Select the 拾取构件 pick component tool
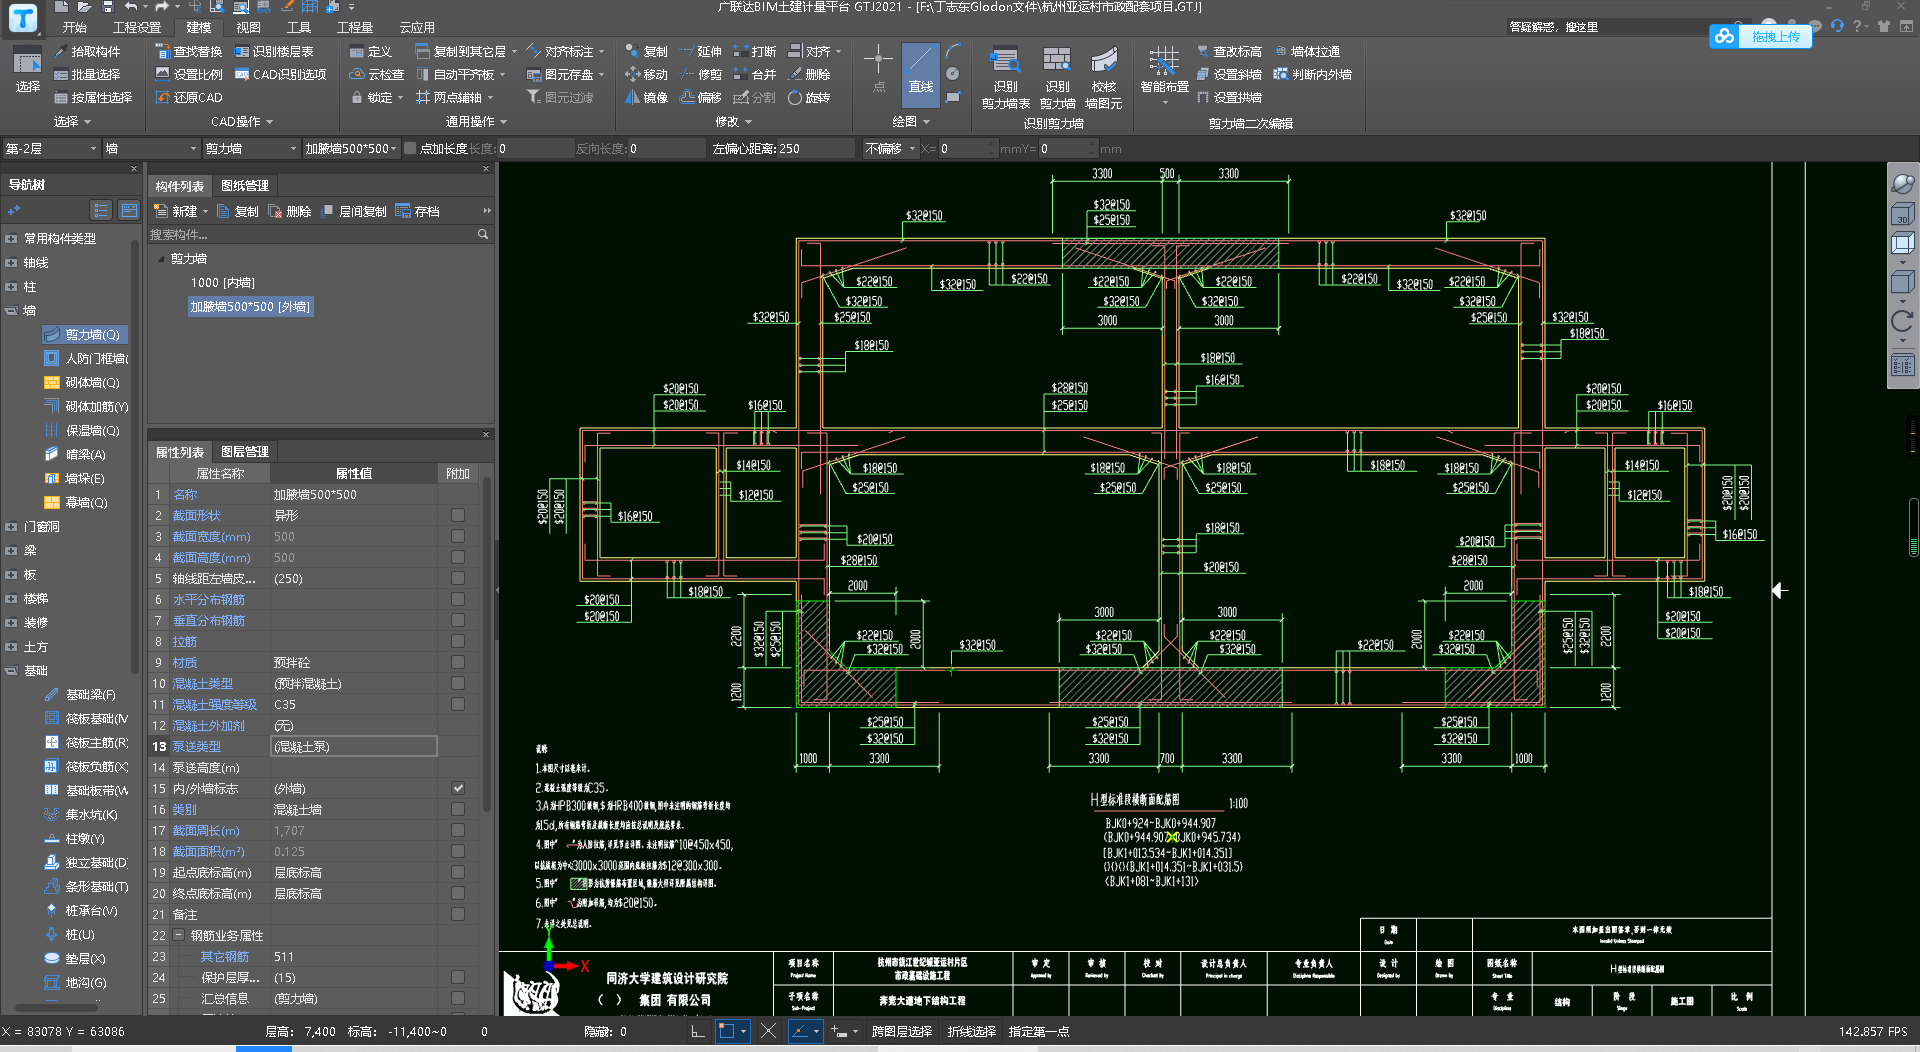Viewport: 1920px width, 1052px height. pyautogui.click(x=87, y=51)
